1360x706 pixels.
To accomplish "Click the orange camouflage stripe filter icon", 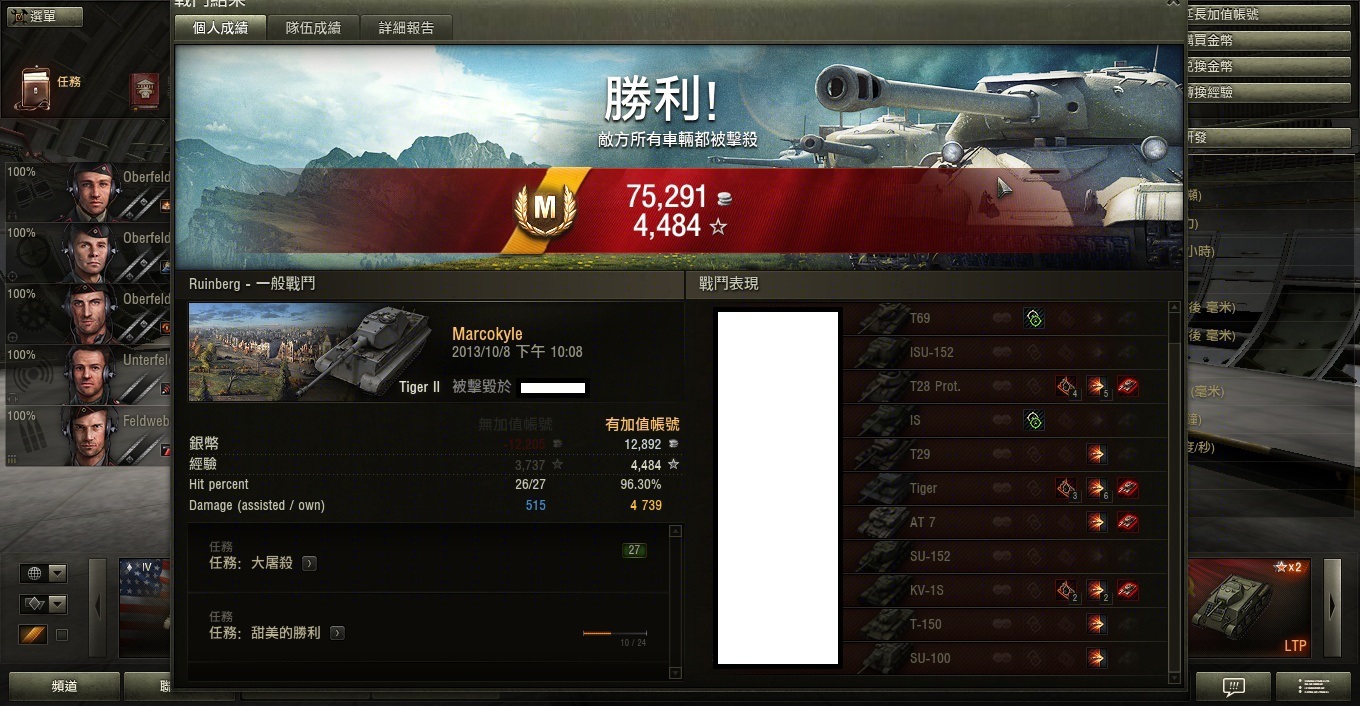I will click(x=33, y=634).
